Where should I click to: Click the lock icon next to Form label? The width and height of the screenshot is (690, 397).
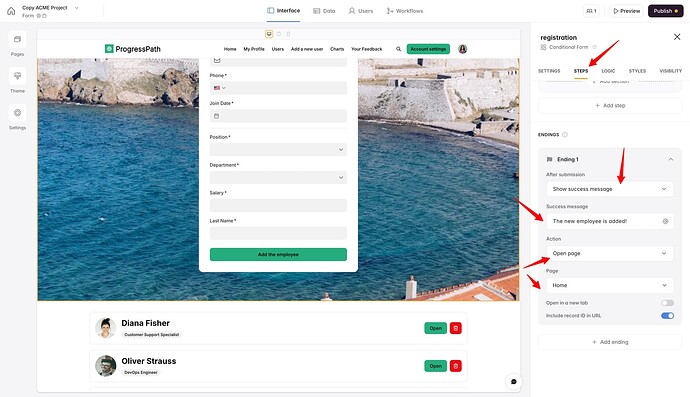click(44, 16)
